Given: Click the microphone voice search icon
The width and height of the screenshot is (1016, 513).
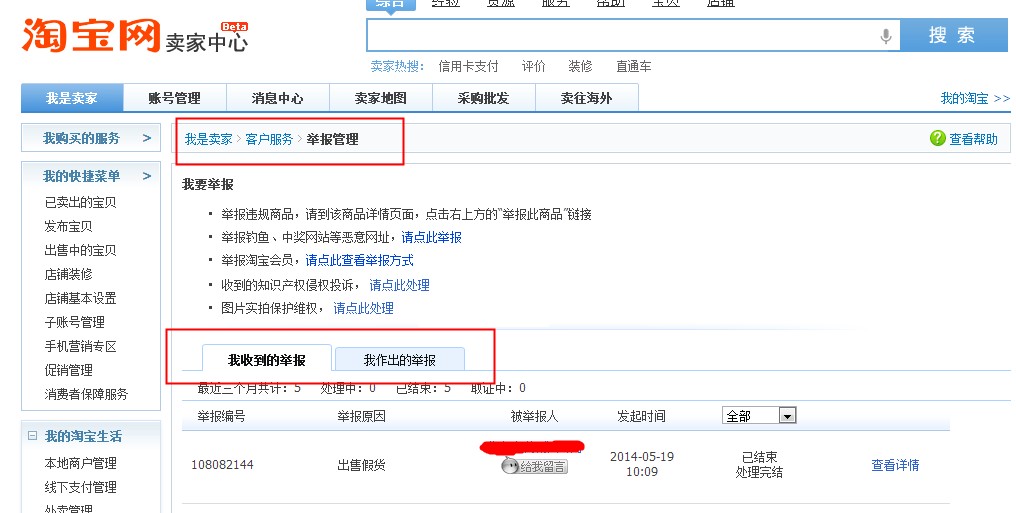Looking at the screenshot, I should tap(885, 36).
